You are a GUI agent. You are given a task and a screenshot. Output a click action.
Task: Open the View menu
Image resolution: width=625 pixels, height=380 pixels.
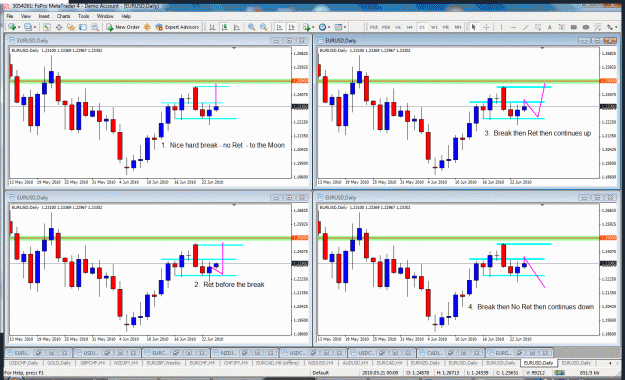(26, 16)
